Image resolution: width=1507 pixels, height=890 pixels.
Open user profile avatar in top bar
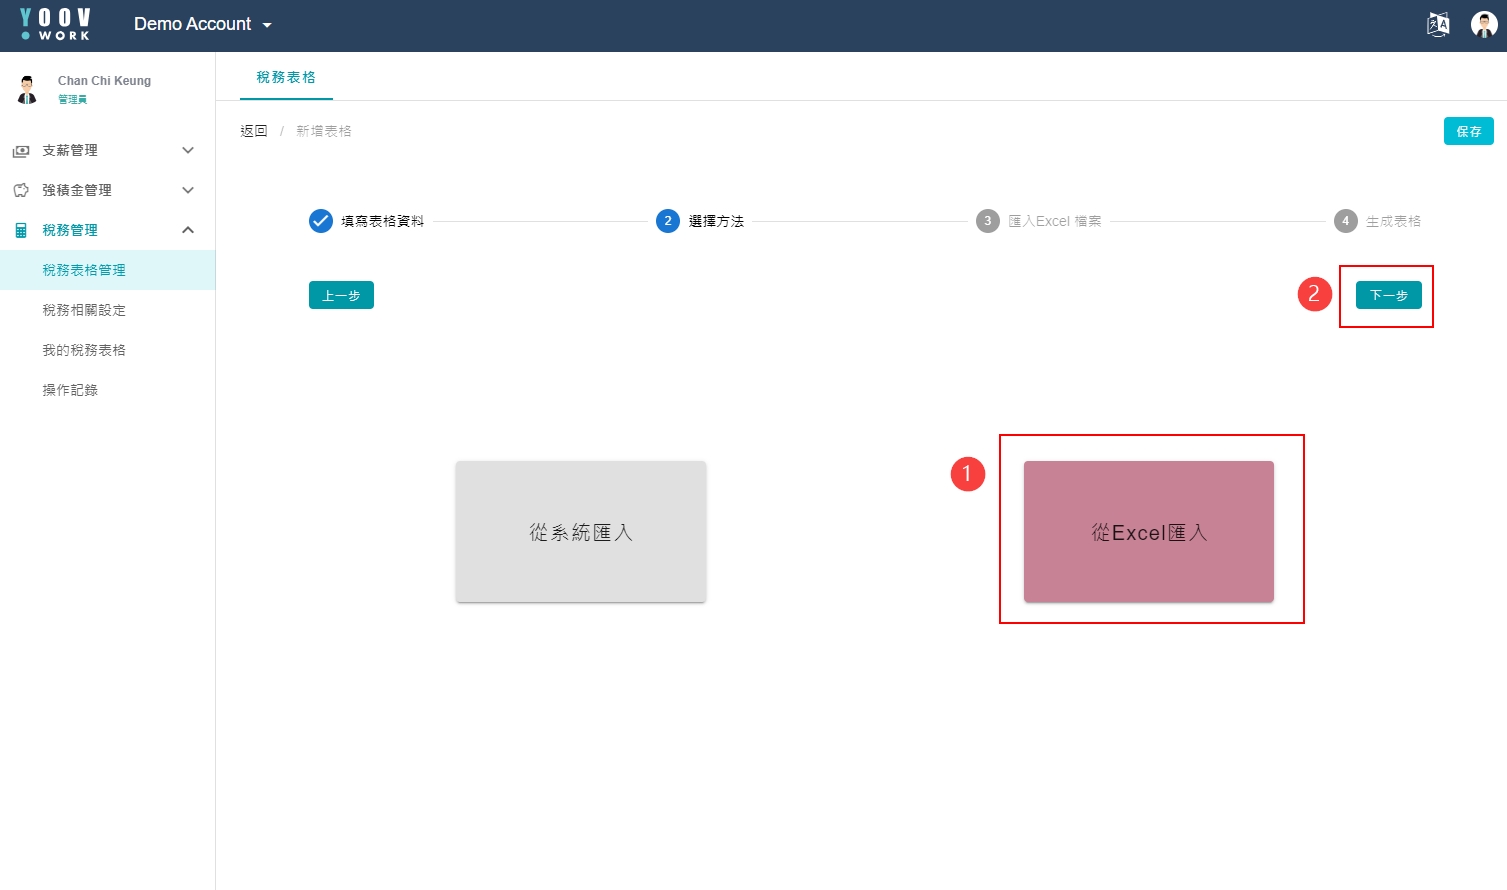click(x=1484, y=25)
